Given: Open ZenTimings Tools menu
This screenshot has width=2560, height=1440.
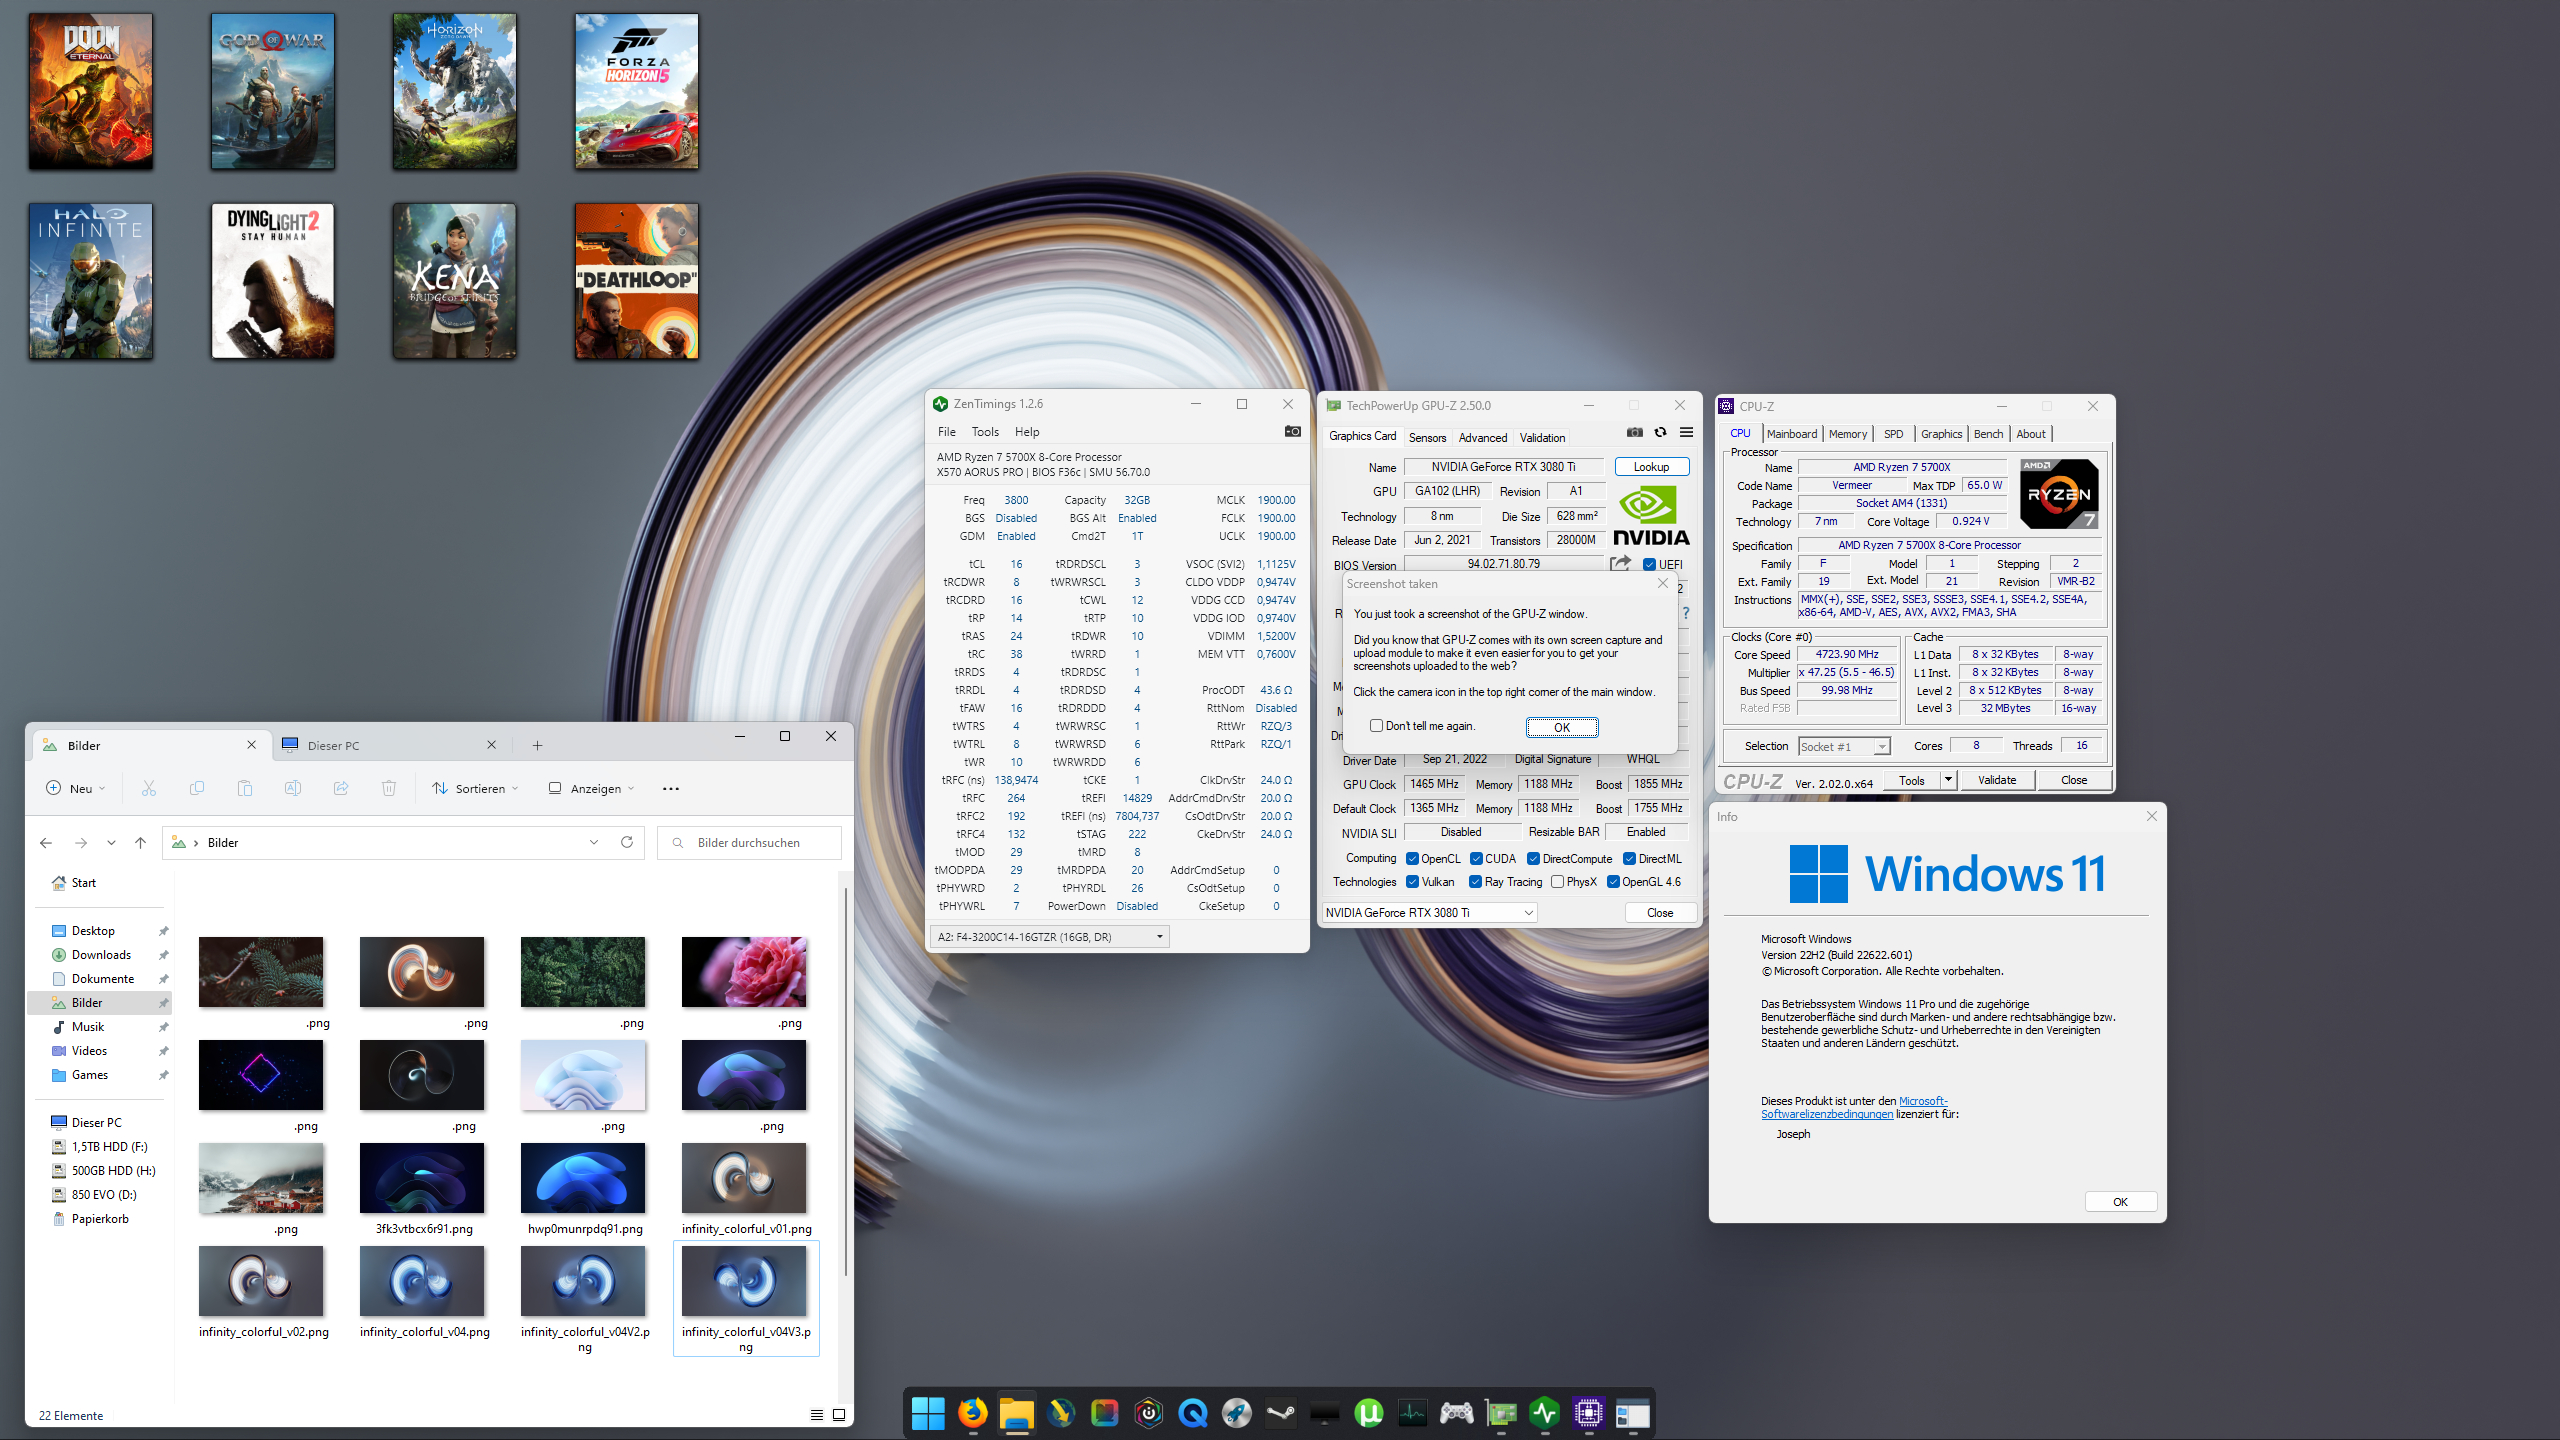Looking at the screenshot, I should (x=985, y=431).
